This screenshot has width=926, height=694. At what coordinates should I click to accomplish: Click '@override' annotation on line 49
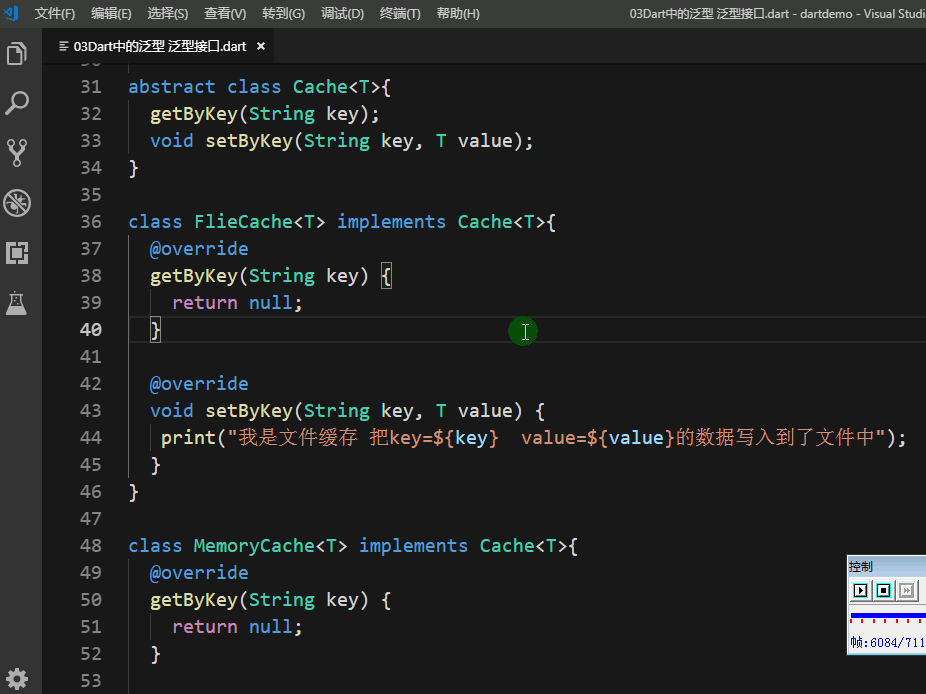click(x=199, y=573)
